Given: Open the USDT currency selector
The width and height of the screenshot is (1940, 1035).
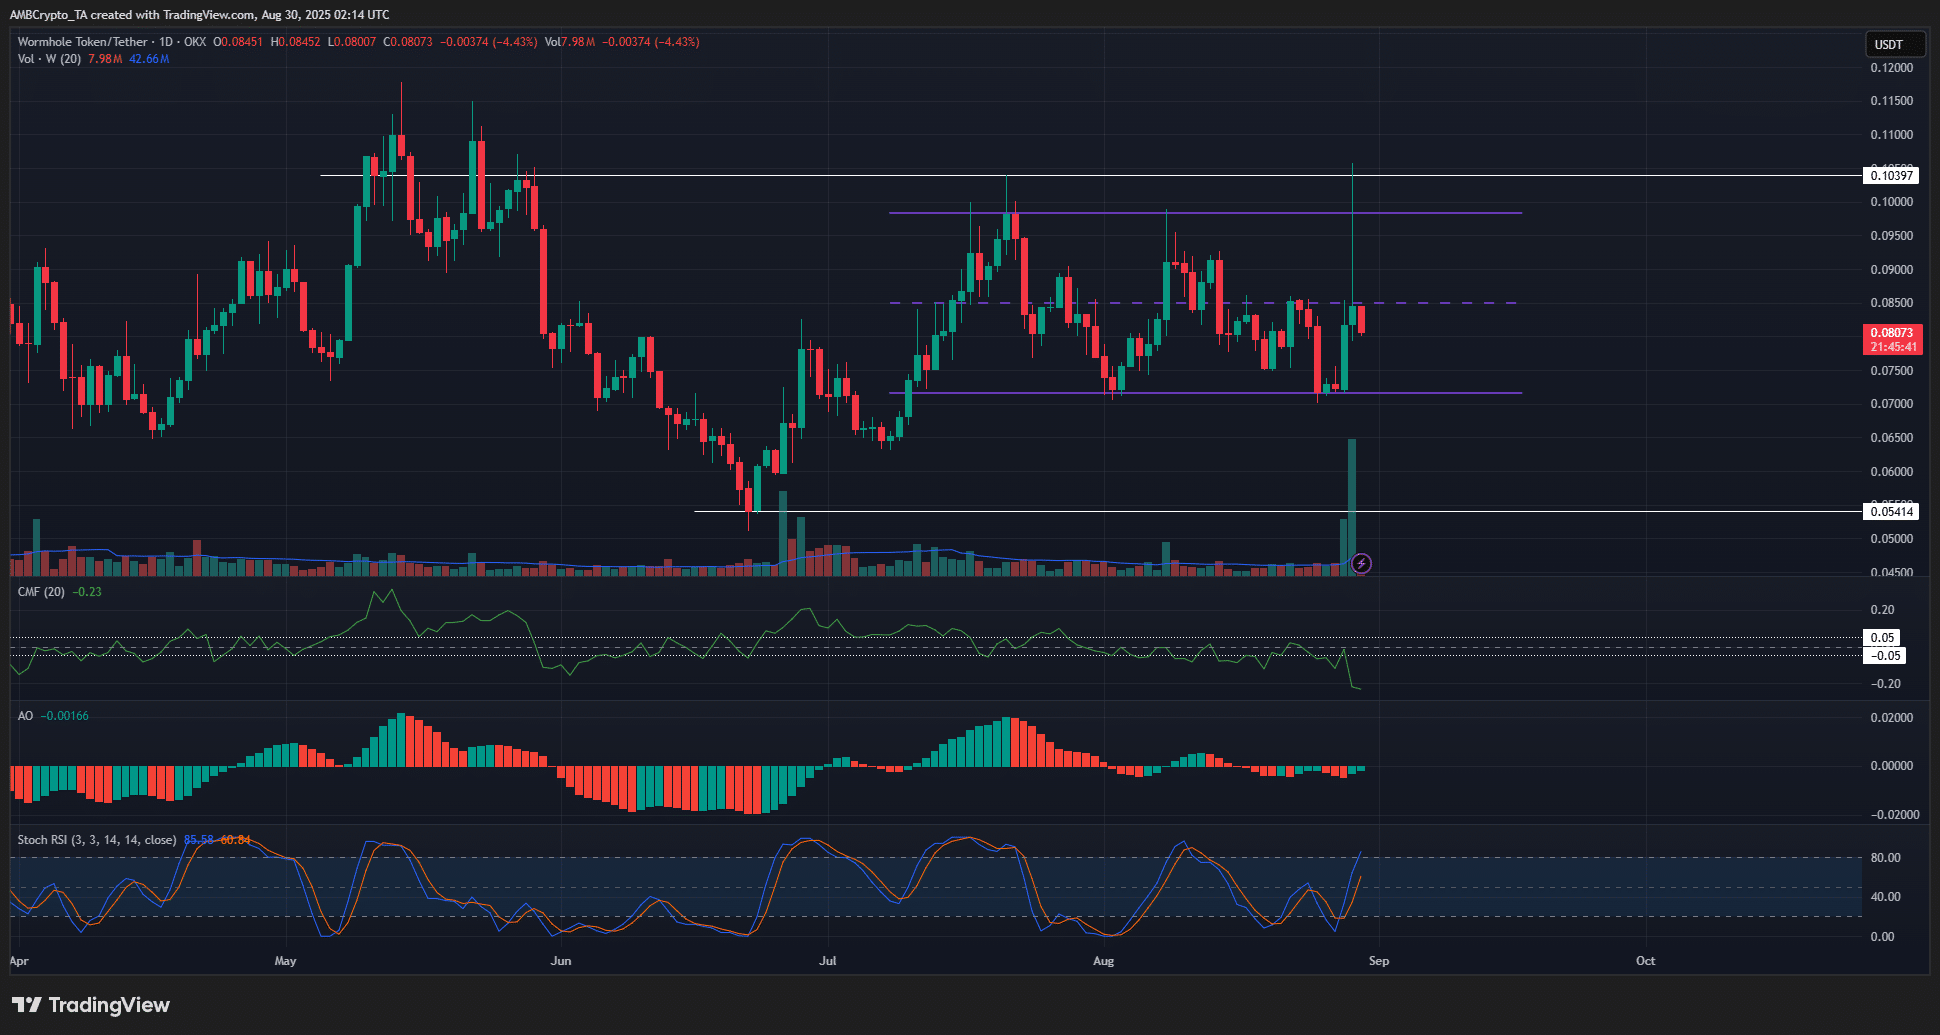Looking at the screenshot, I should [1893, 44].
